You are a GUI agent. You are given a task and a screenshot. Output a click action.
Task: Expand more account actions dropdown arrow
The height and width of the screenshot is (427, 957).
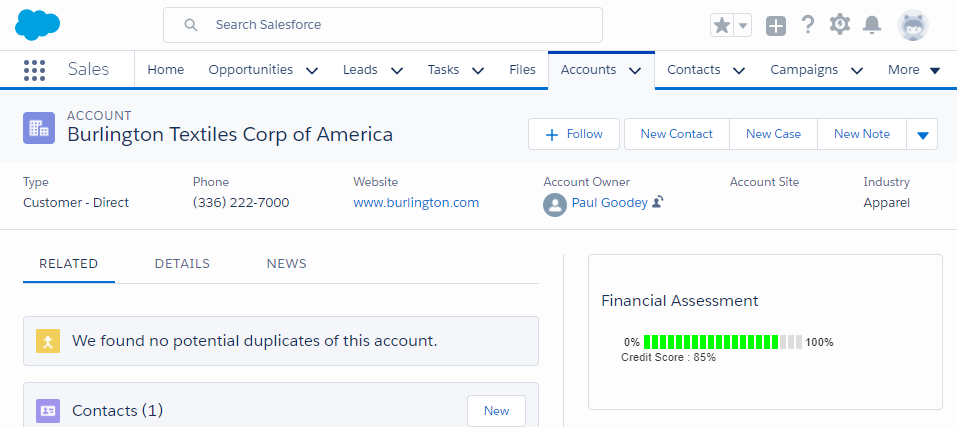coord(922,134)
